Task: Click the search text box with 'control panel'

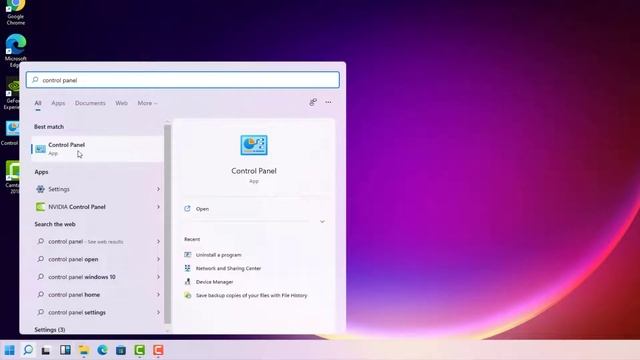Action: pyautogui.click(x=183, y=80)
